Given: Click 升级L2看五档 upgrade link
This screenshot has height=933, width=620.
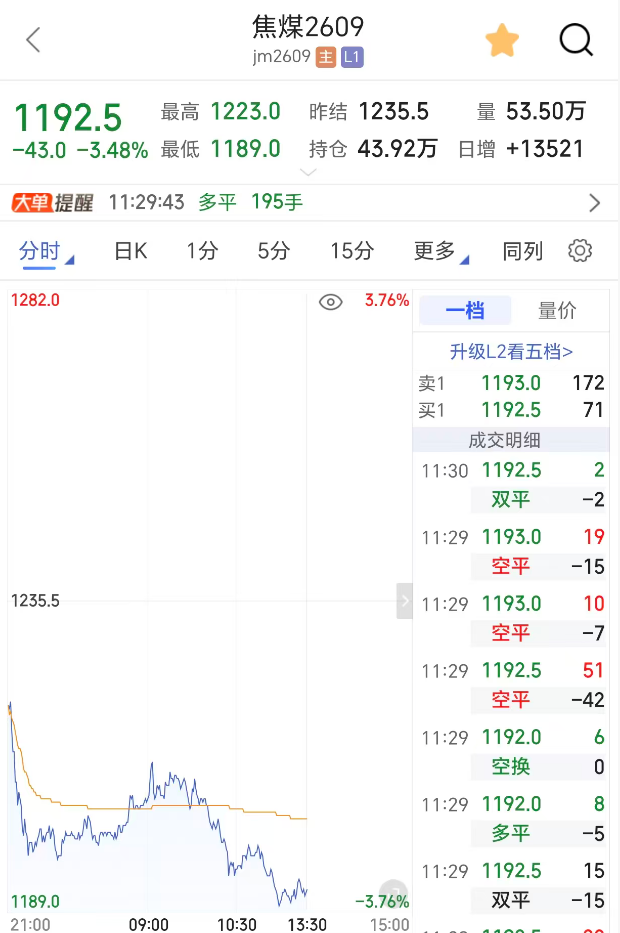Looking at the screenshot, I should tap(511, 351).
